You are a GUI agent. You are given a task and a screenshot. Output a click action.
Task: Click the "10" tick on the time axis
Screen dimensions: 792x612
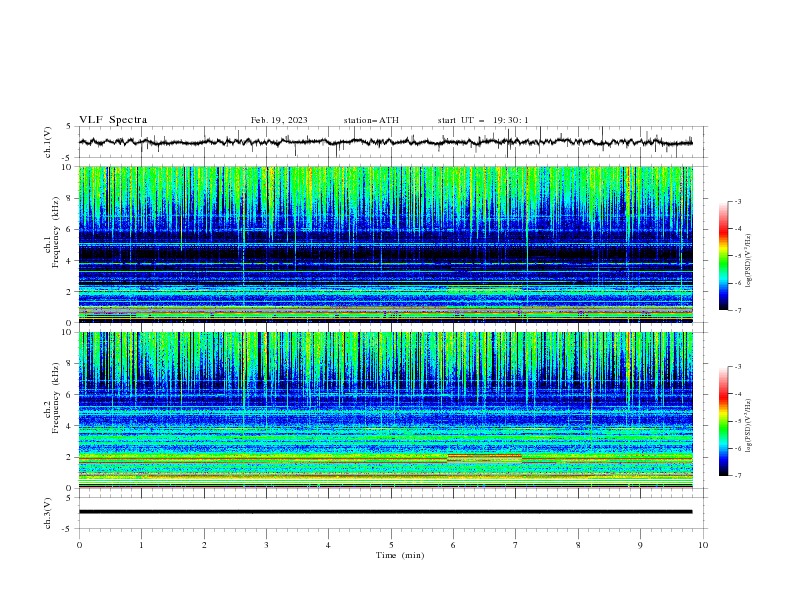pyautogui.click(x=703, y=545)
